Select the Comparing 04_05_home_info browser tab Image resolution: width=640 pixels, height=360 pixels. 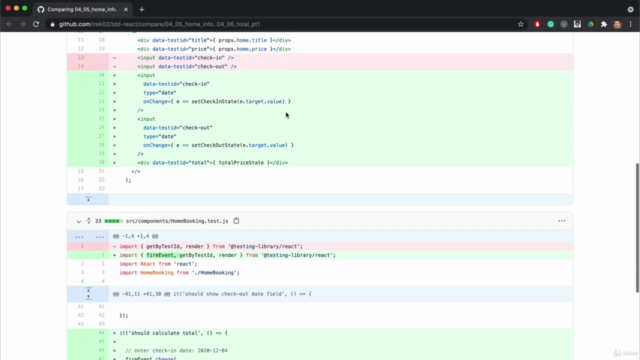click(83, 9)
